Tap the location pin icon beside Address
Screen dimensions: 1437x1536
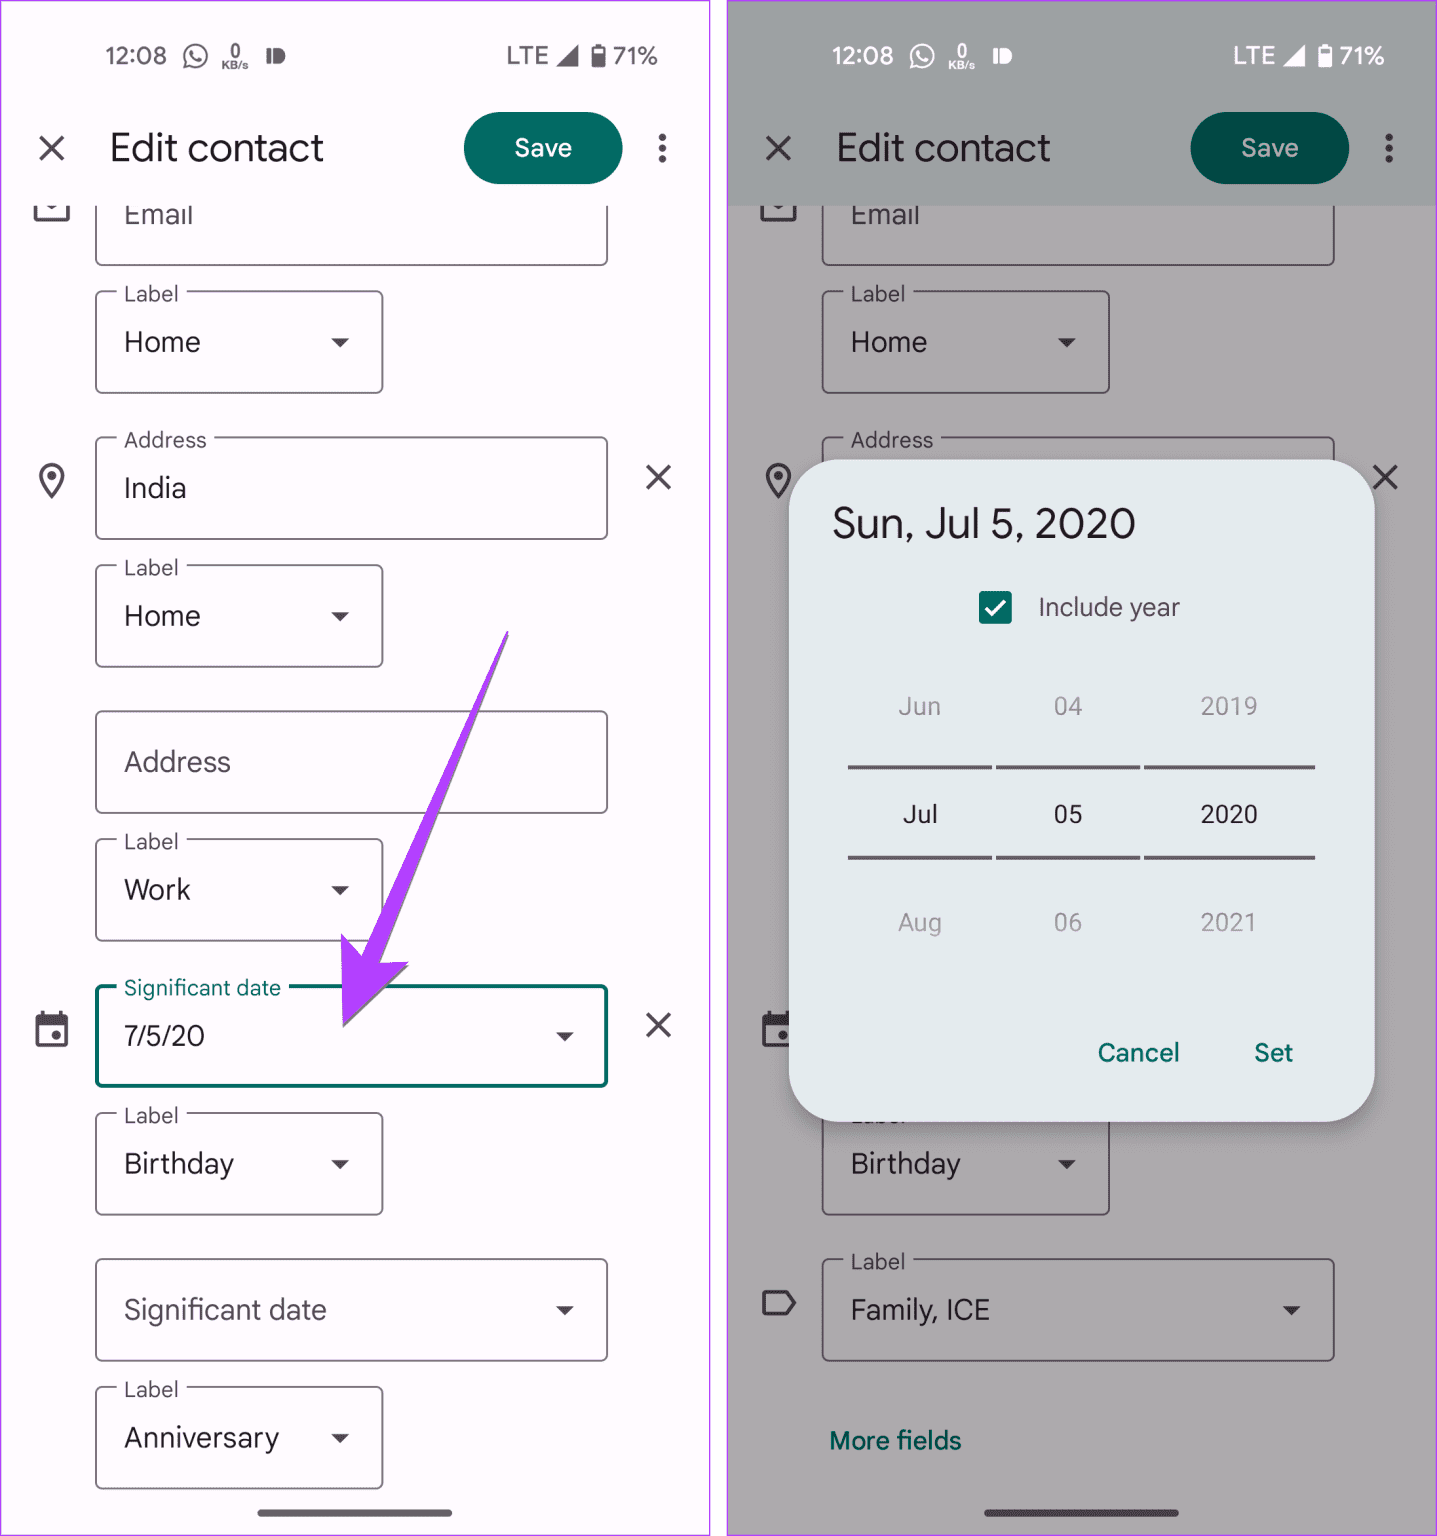coord(52,481)
